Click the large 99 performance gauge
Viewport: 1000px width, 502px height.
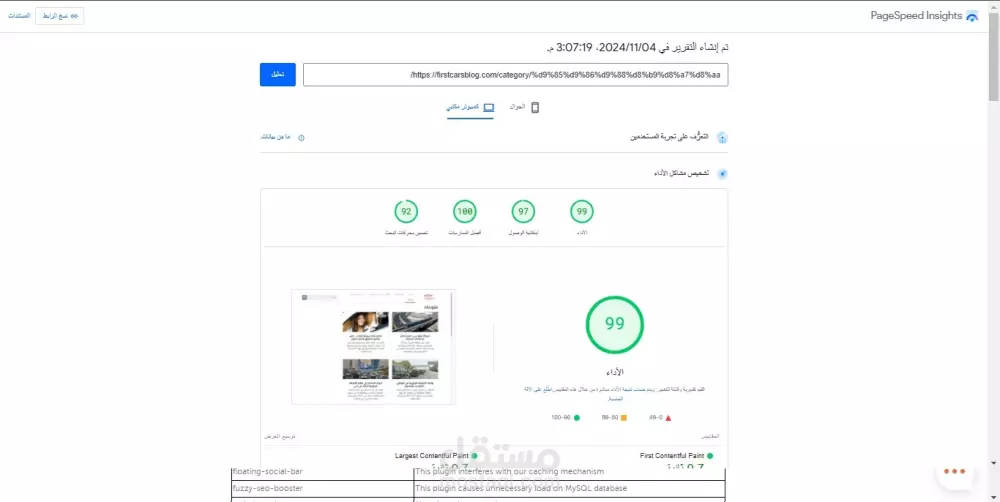click(x=615, y=325)
